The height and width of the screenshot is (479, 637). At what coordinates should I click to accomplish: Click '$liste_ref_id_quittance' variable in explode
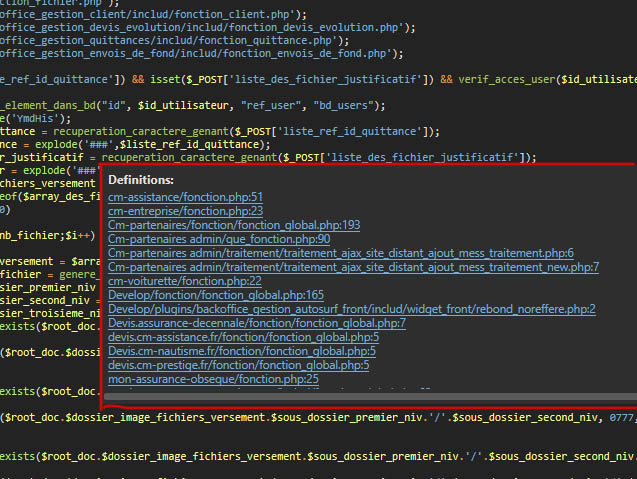(x=189, y=144)
